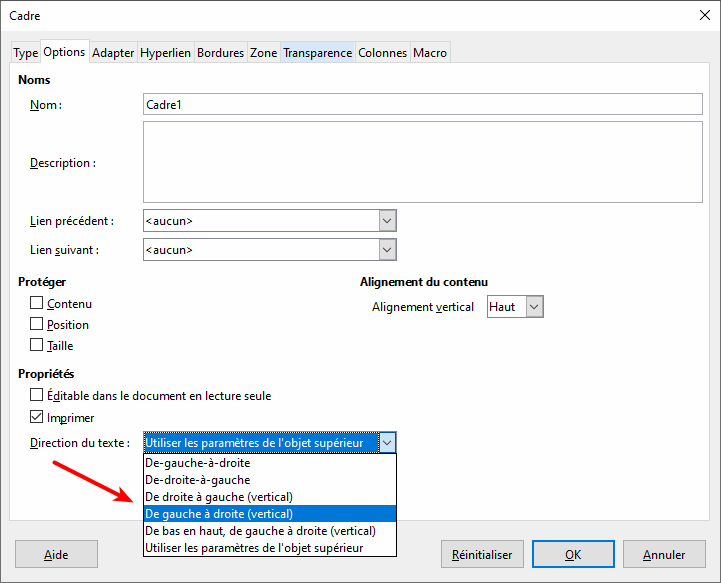
Task: Enable the Contenu protection checkbox
Action: coord(36,303)
